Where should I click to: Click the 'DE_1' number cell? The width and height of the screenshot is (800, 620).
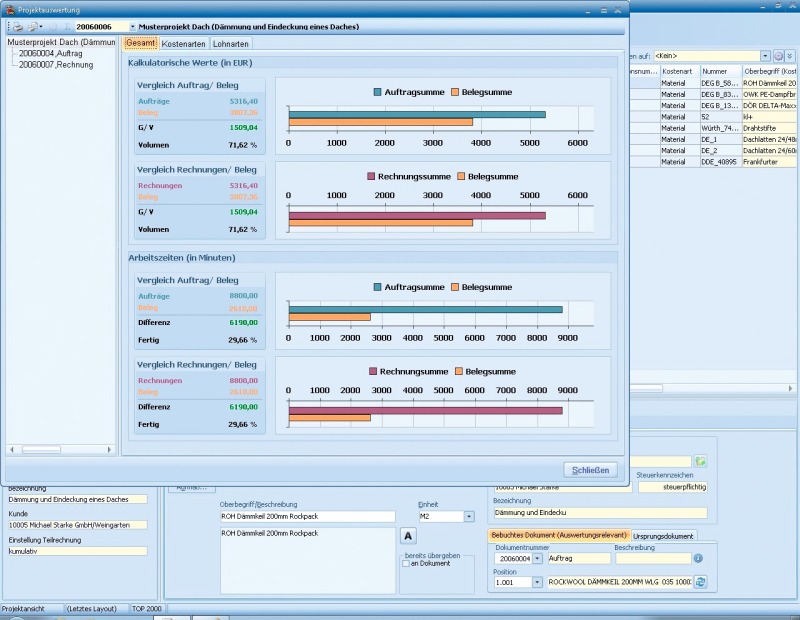720,139
